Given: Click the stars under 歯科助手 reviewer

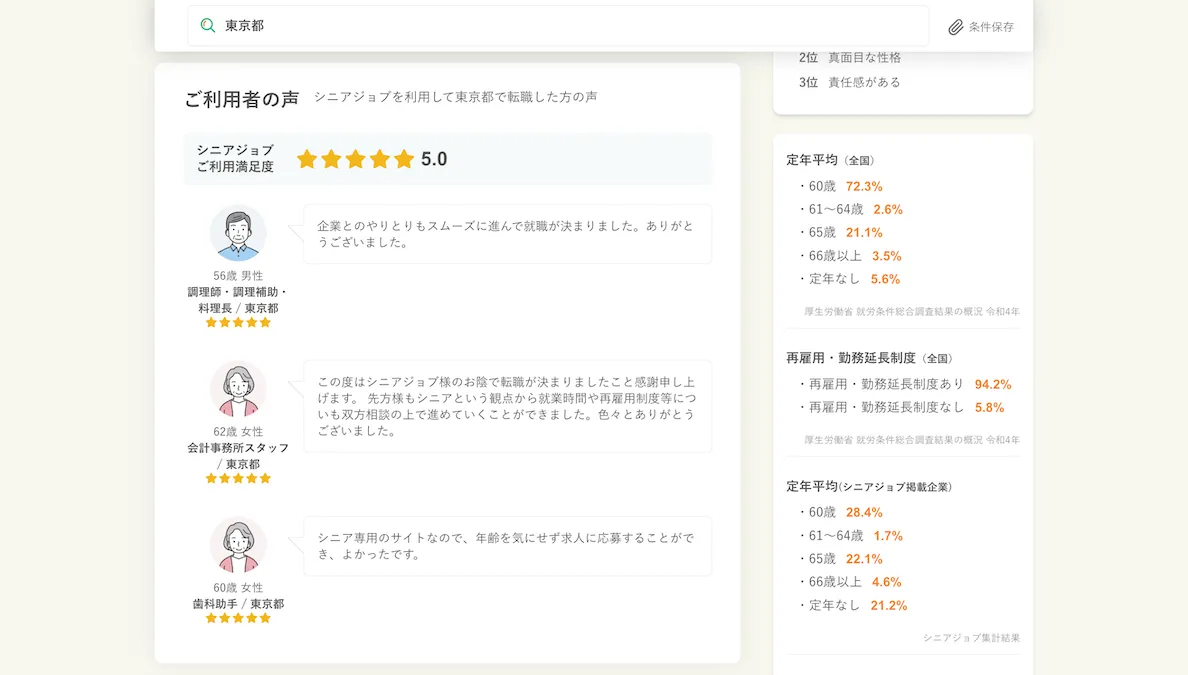Looking at the screenshot, I should [x=238, y=618].
